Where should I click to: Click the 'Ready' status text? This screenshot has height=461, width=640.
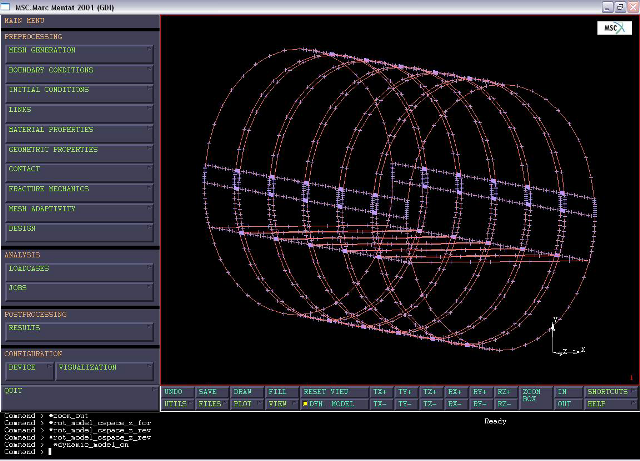(496, 421)
